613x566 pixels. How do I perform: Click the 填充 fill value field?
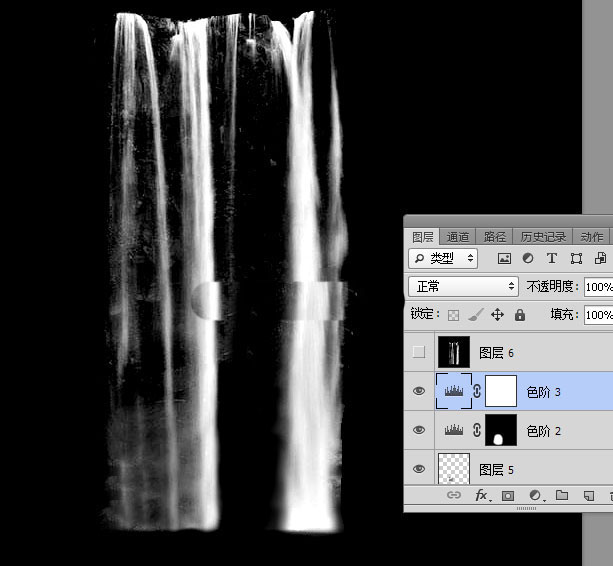599,315
